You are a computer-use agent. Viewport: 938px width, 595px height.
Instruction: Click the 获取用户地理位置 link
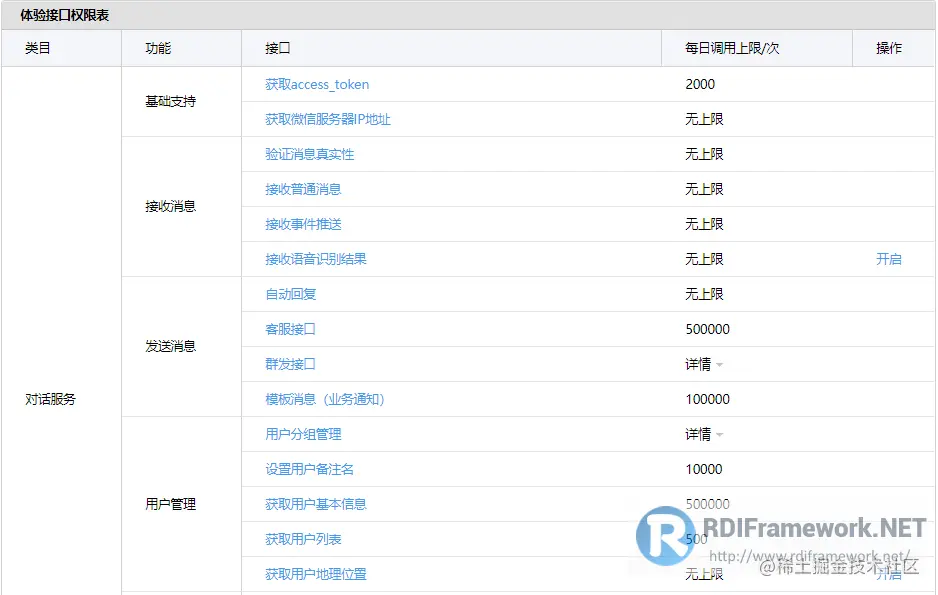[x=316, y=574]
